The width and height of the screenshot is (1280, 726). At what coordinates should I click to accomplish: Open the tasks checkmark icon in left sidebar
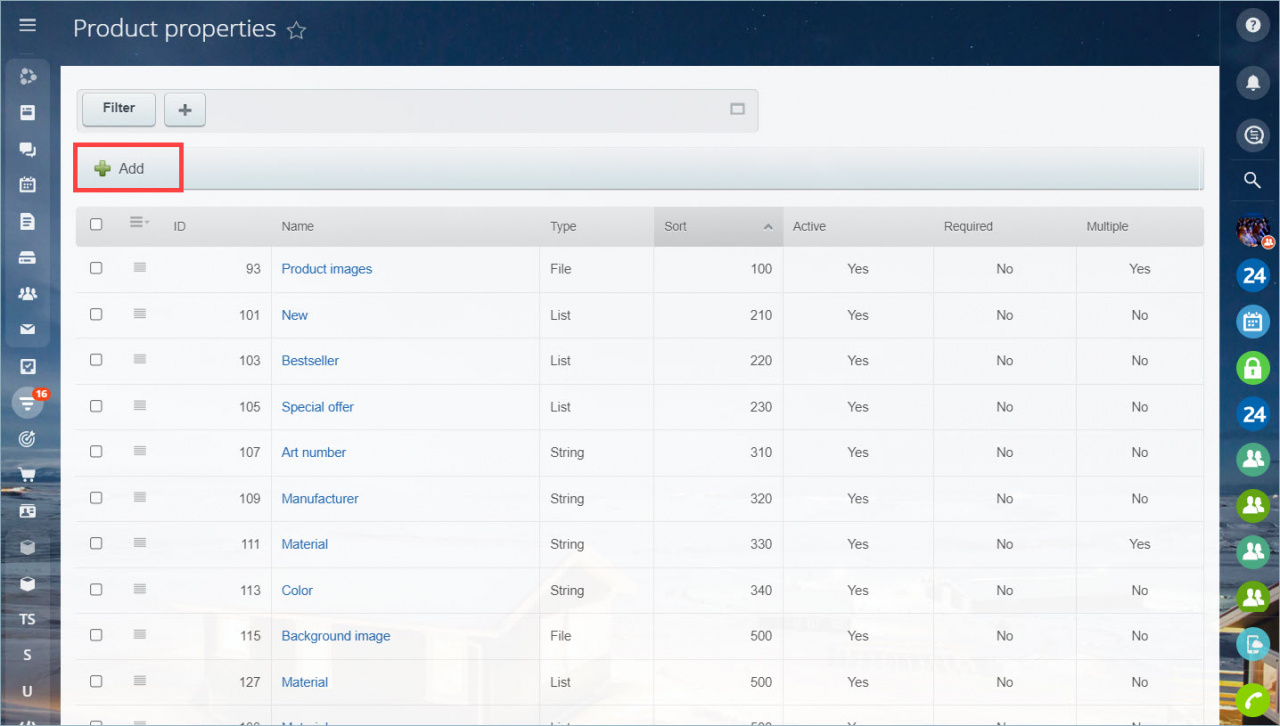point(28,366)
